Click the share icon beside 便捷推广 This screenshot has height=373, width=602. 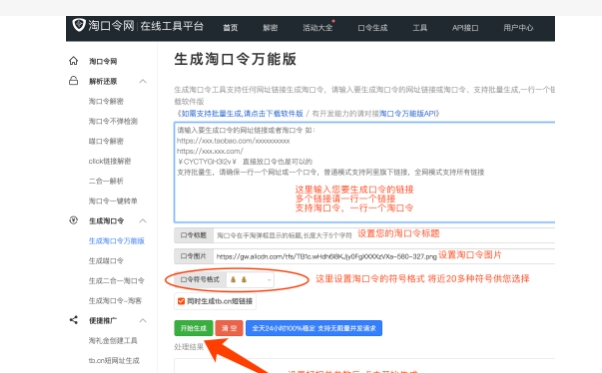click(x=73, y=320)
